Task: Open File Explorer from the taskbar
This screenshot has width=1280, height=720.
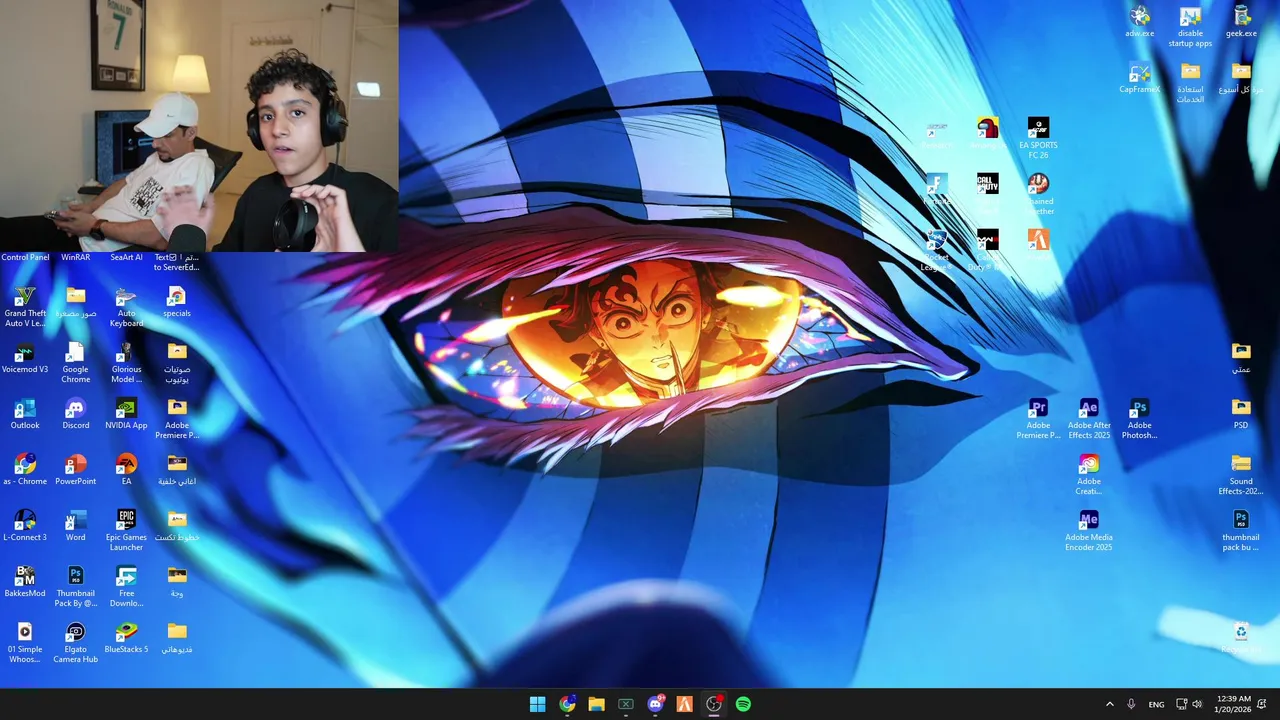Action: point(596,704)
